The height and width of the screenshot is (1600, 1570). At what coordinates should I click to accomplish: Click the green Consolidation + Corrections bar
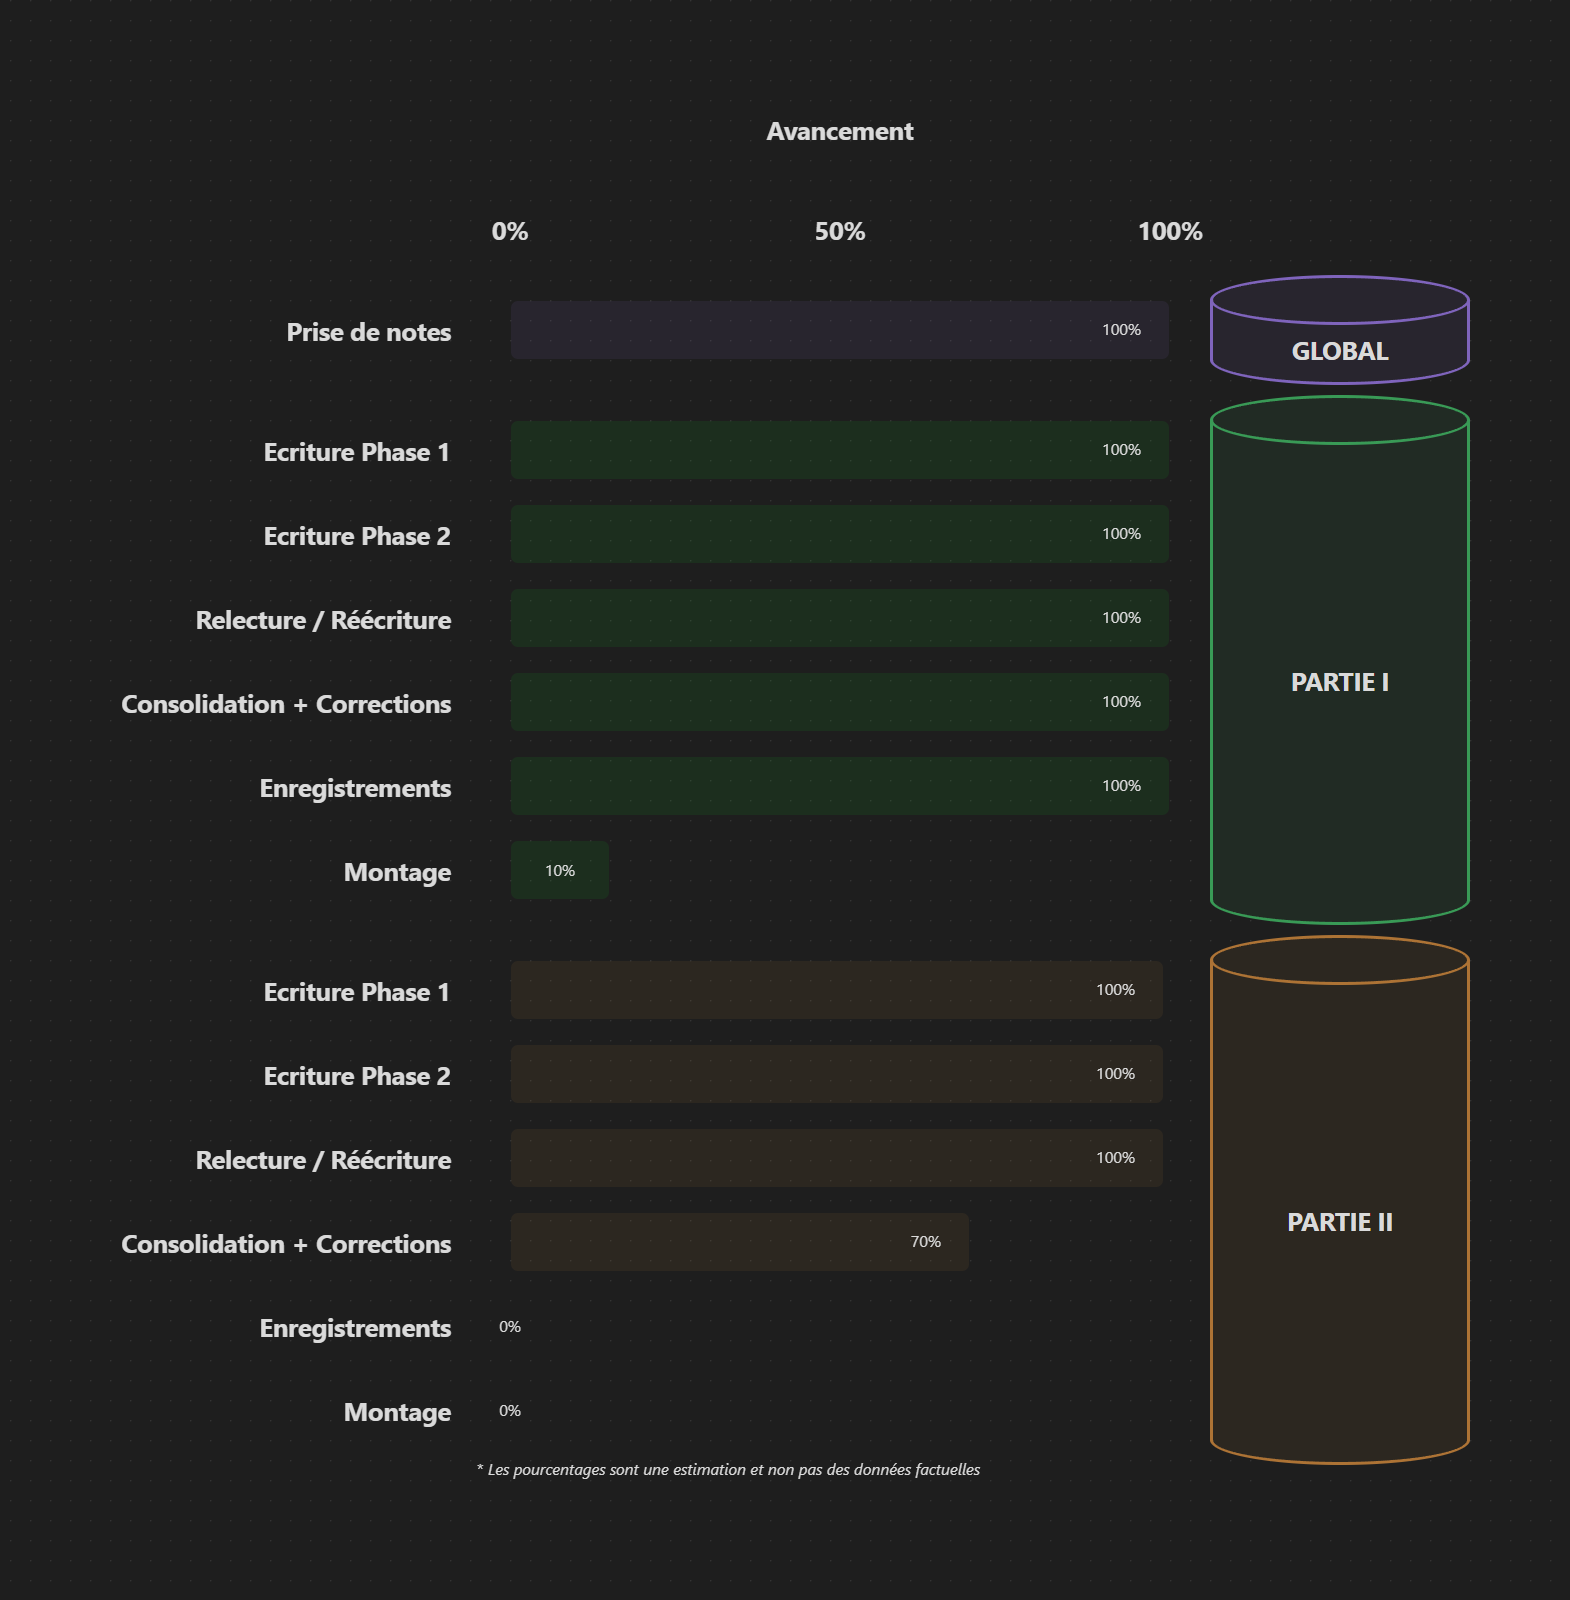839,702
